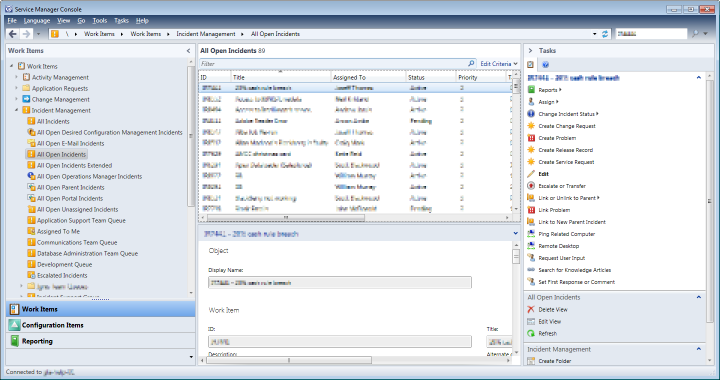Collapse the All Open Incidents tasks section

click(699, 297)
